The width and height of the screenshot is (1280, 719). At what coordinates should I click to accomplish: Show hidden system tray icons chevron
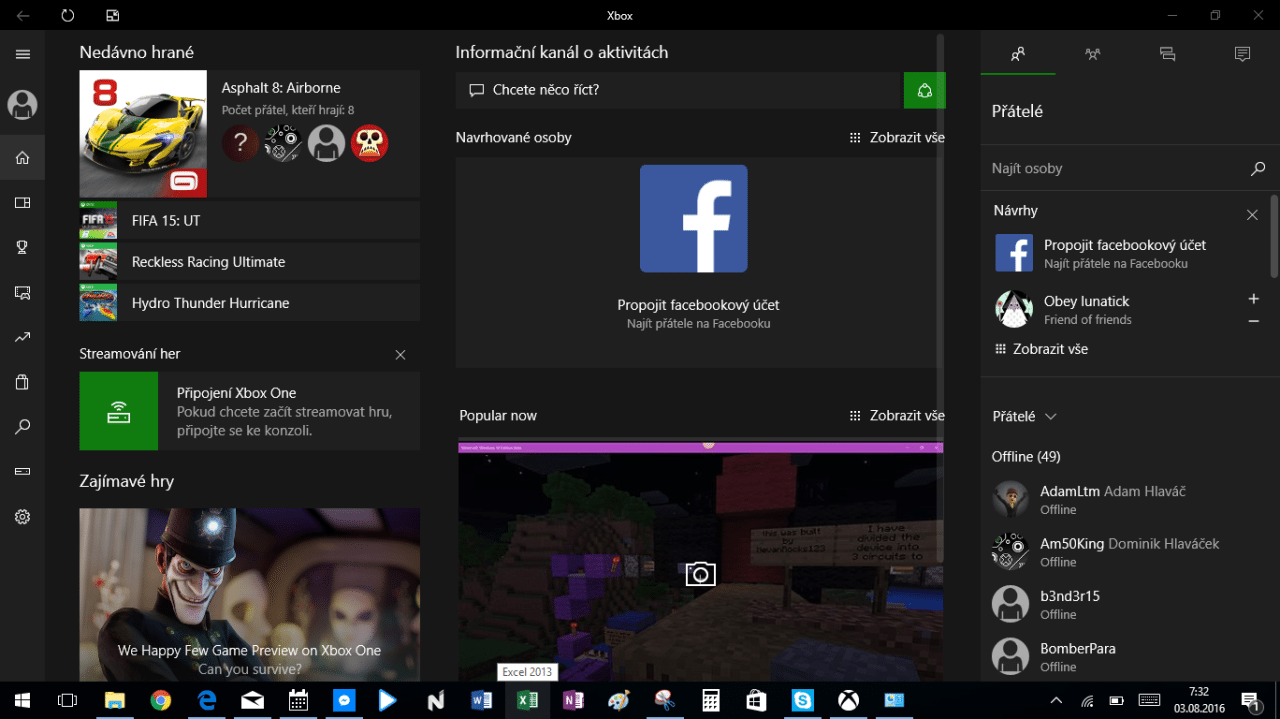pyautogui.click(x=1056, y=700)
